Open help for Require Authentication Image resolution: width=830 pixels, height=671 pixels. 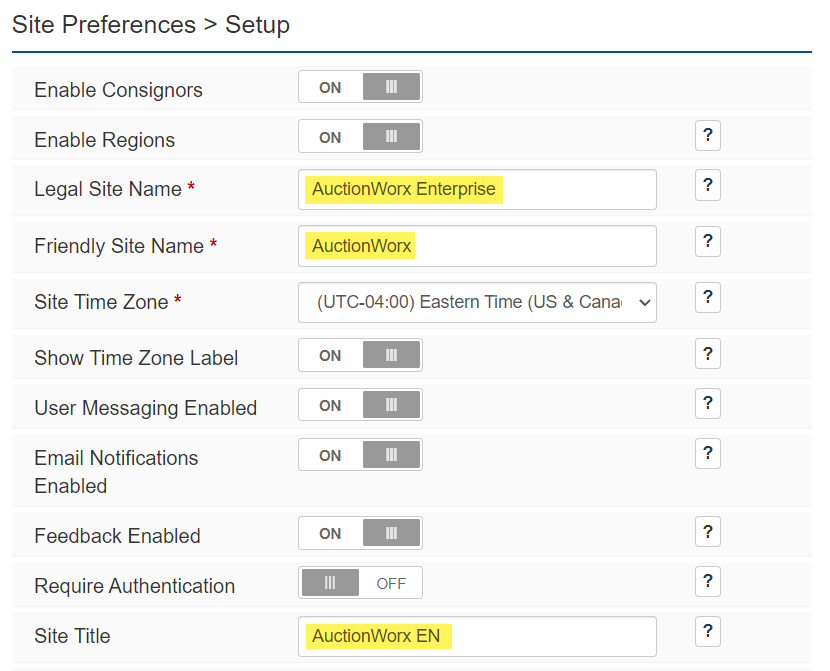pyautogui.click(x=708, y=581)
